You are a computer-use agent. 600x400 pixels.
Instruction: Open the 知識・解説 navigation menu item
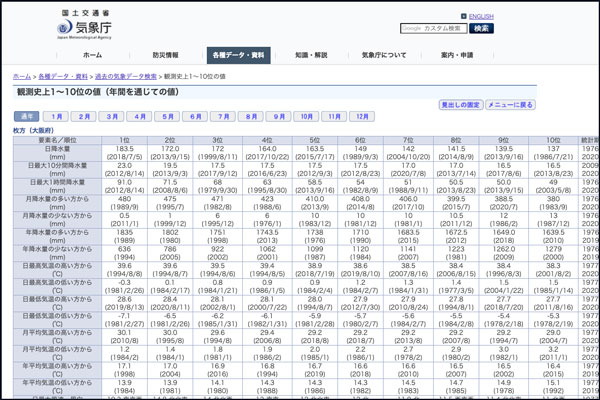click(310, 55)
